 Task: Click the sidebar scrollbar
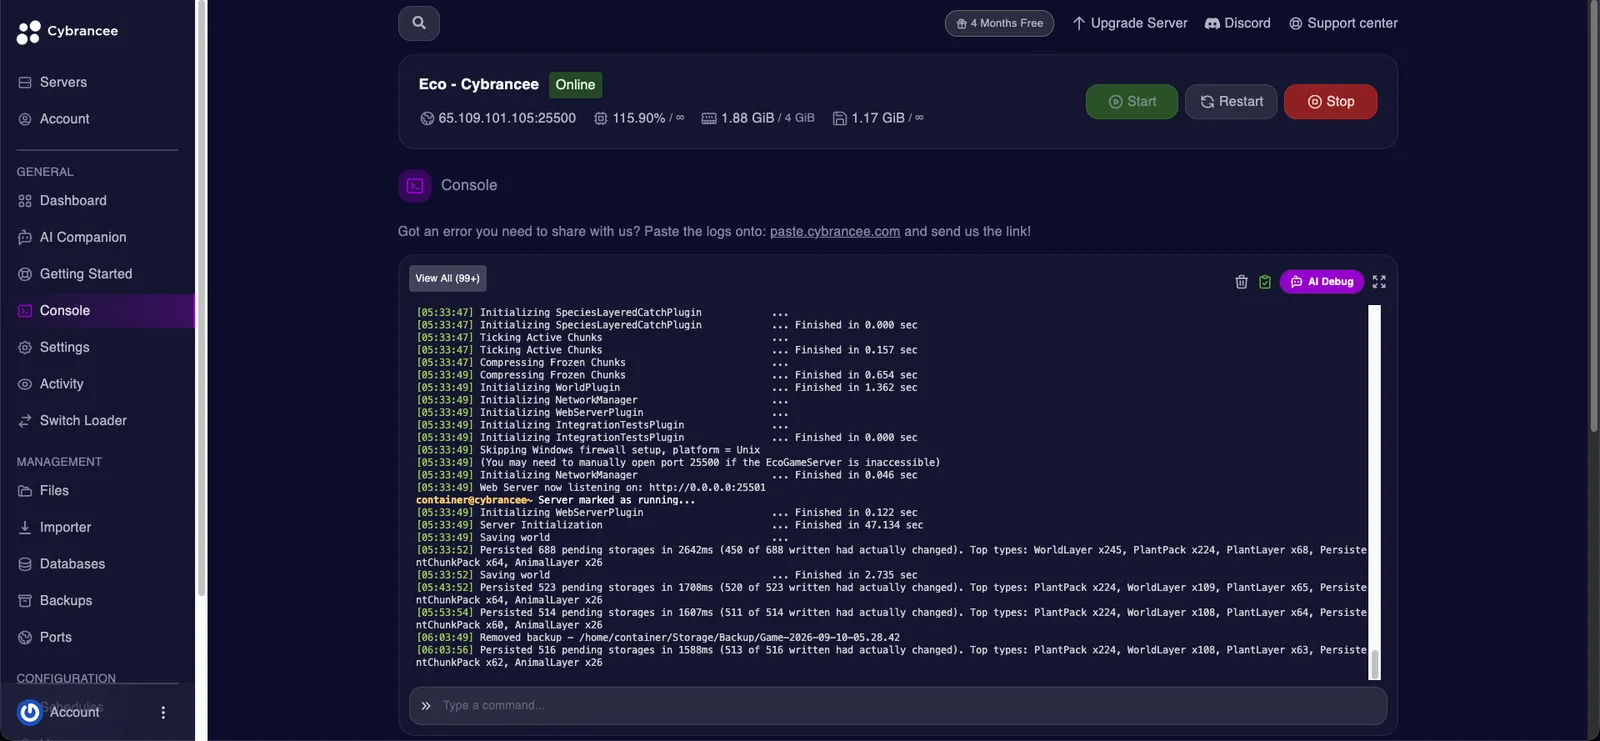pyautogui.click(x=201, y=298)
